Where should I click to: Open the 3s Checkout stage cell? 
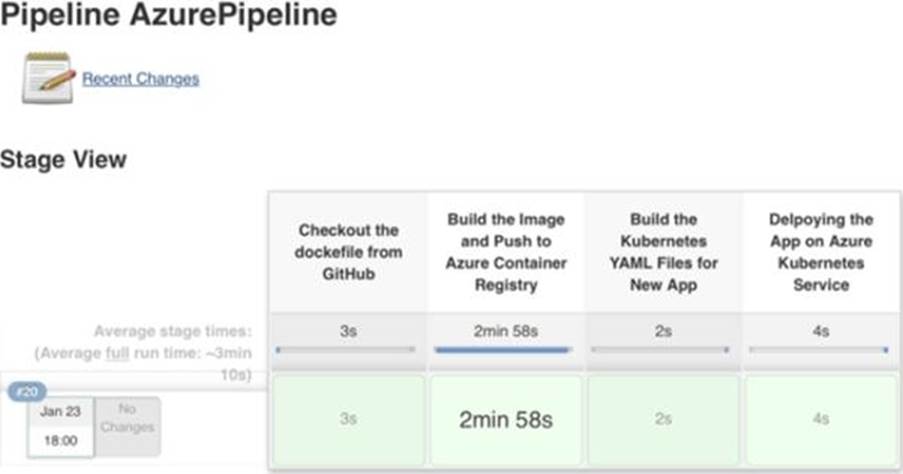click(348, 419)
